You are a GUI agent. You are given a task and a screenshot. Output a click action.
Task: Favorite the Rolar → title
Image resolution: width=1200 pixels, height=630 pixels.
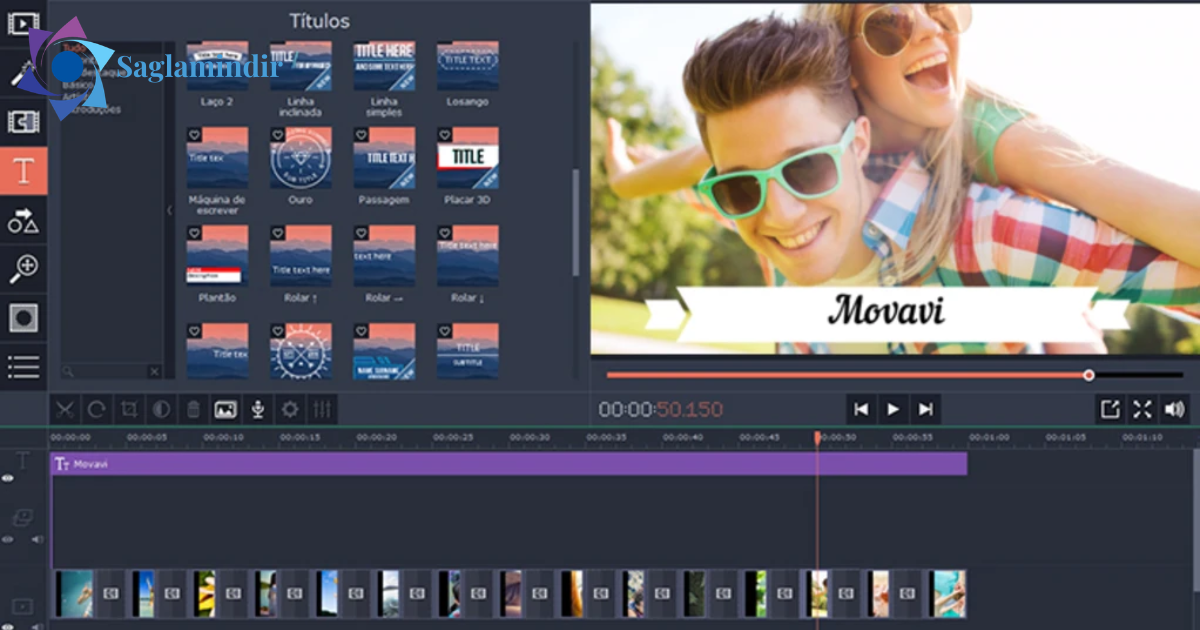361,232
